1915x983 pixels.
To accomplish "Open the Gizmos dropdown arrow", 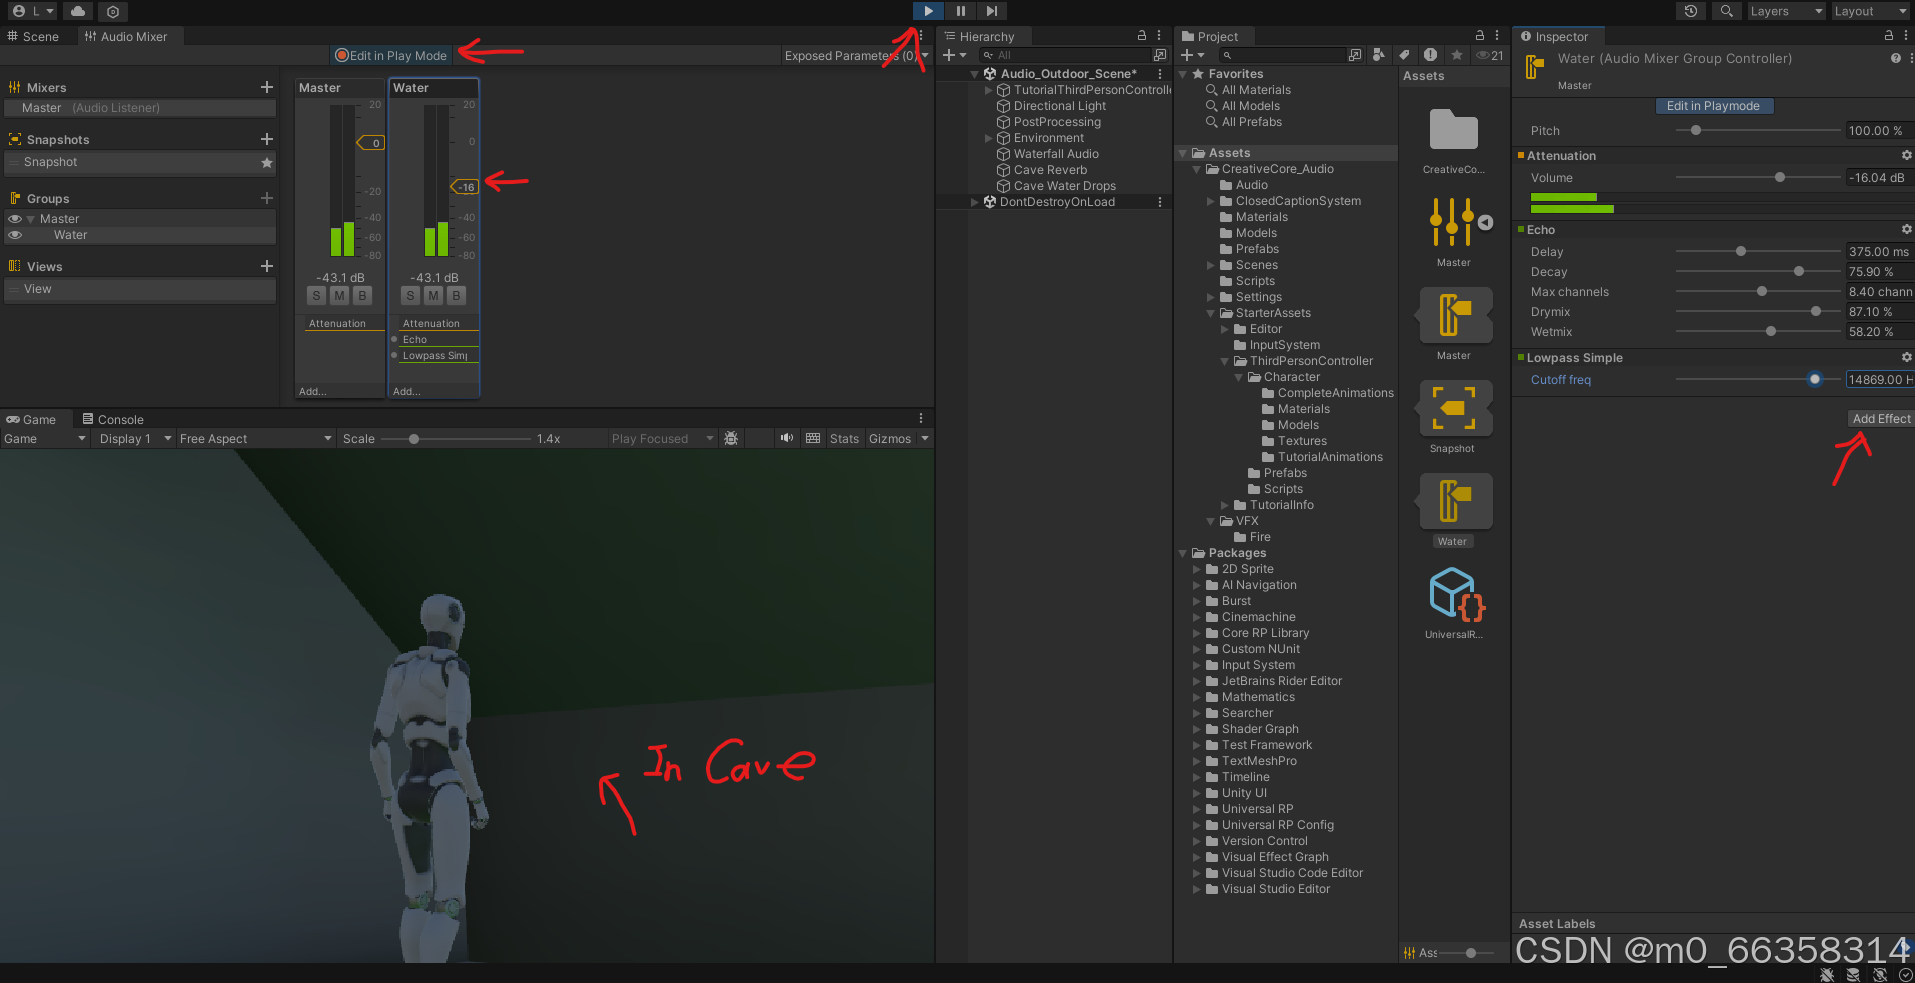I will (x=925, y=439).
